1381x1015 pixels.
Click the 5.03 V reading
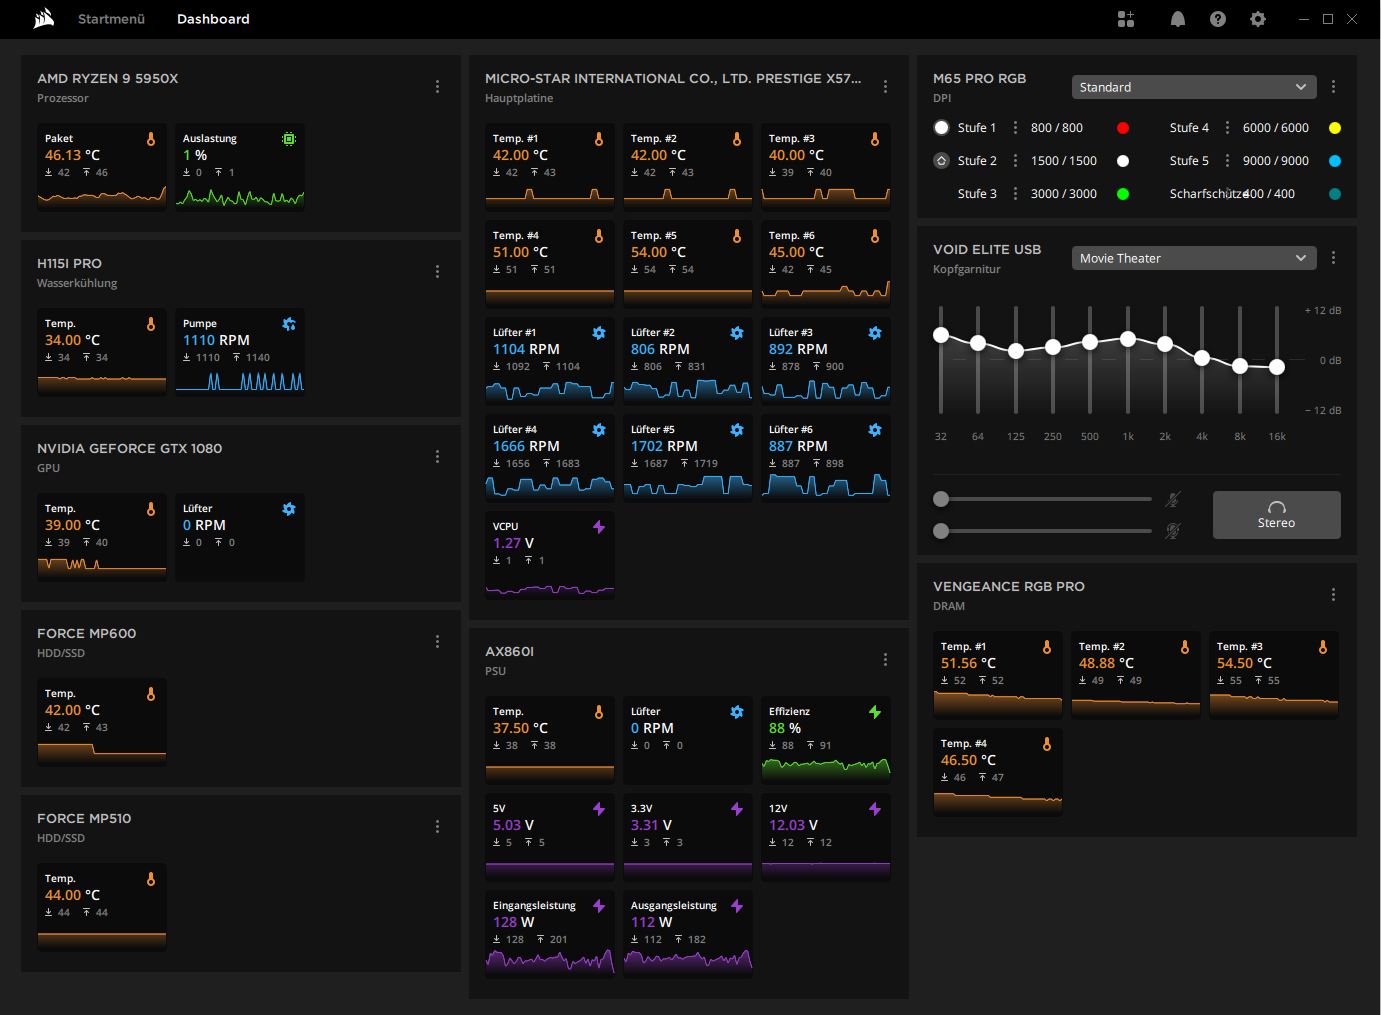[513, 825]
